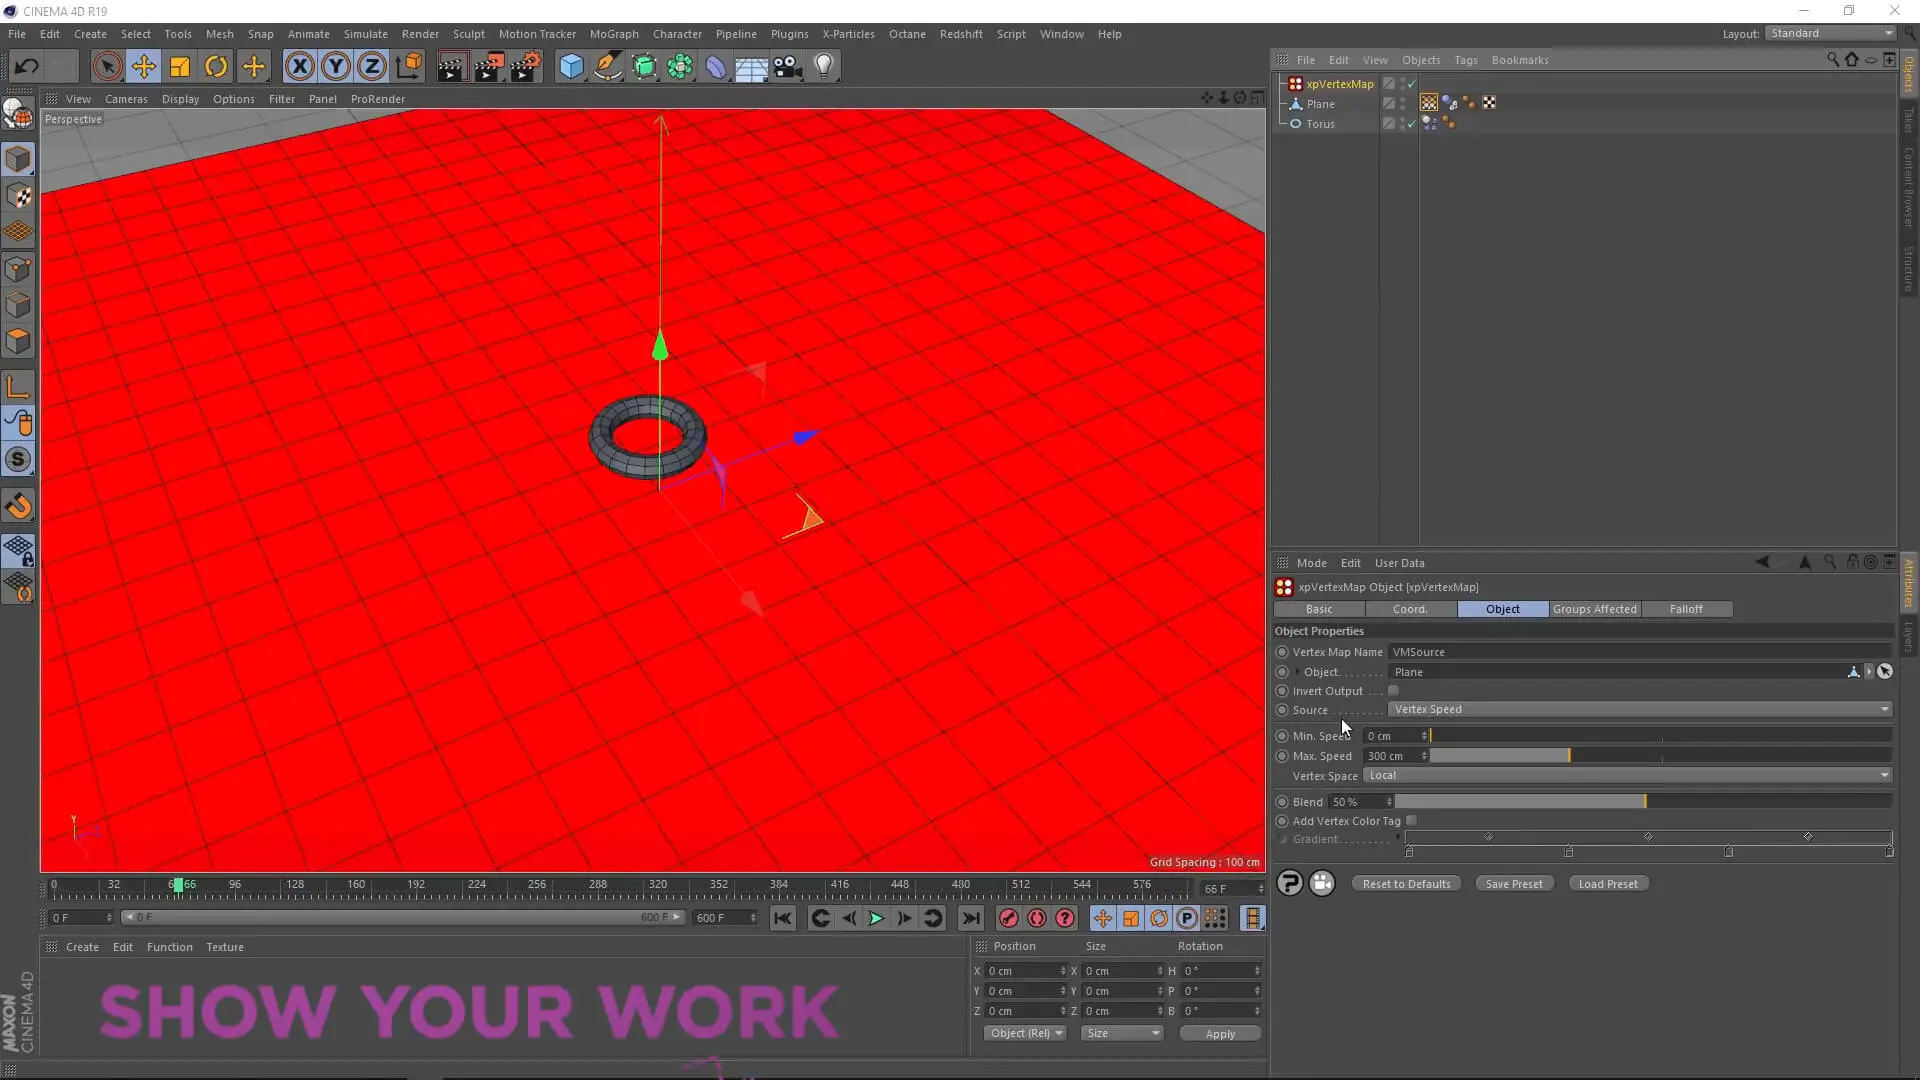
Task: Open the MoGraph menu
Action: point(614,34)
